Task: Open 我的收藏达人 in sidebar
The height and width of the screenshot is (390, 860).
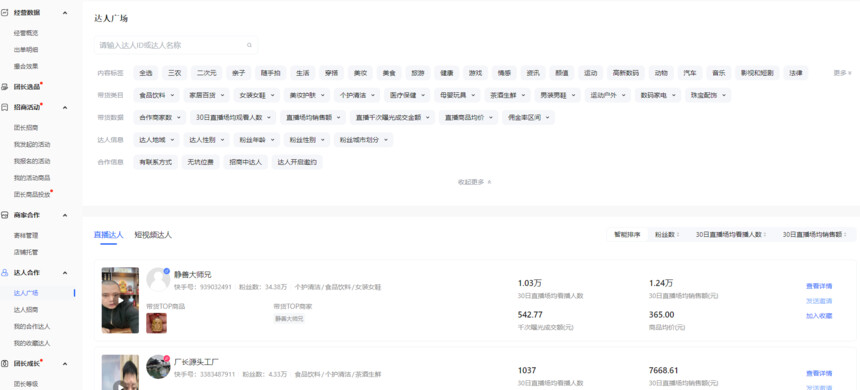Action: pos(32,343)
